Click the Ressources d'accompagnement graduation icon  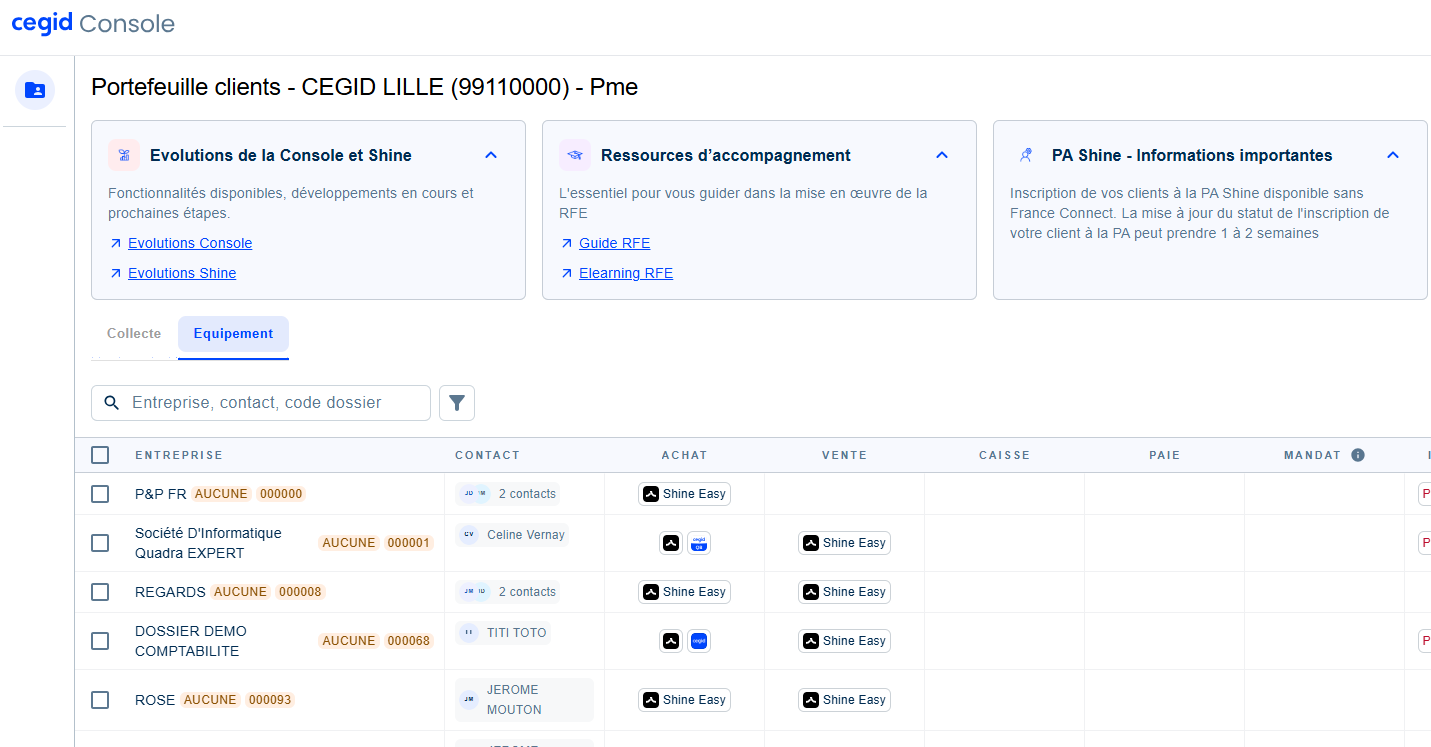pos(575,155)
